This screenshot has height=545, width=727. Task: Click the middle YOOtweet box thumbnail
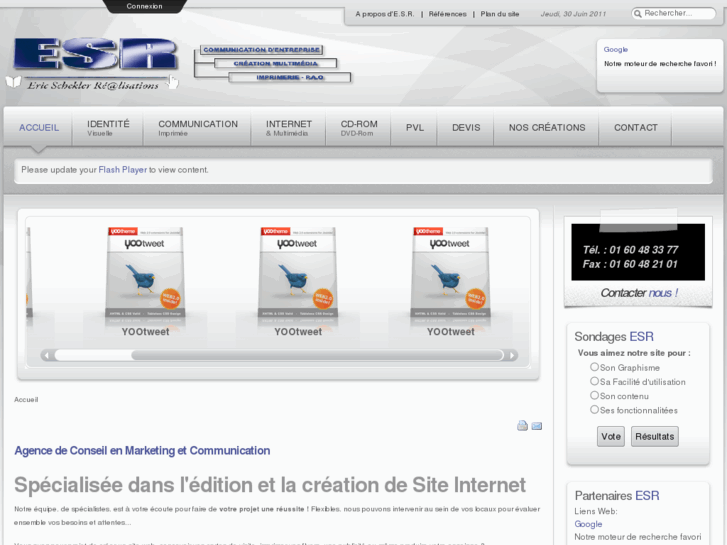point(298,274)
